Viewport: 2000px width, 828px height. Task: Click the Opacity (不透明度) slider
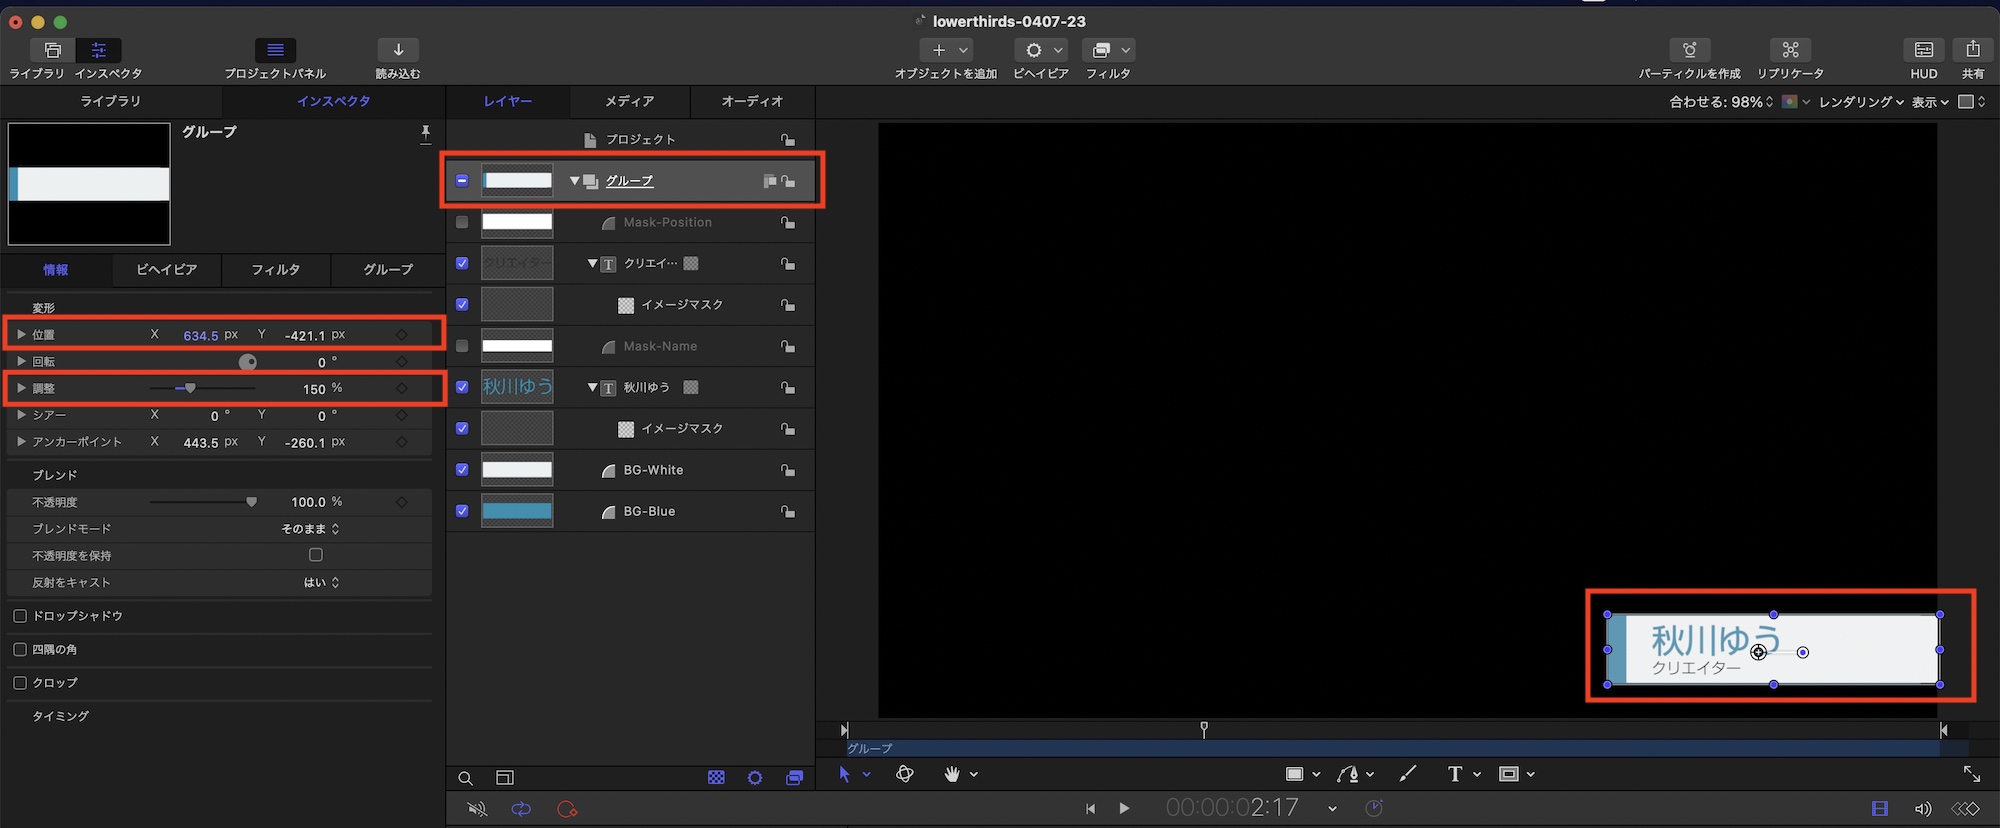[202, 502]
